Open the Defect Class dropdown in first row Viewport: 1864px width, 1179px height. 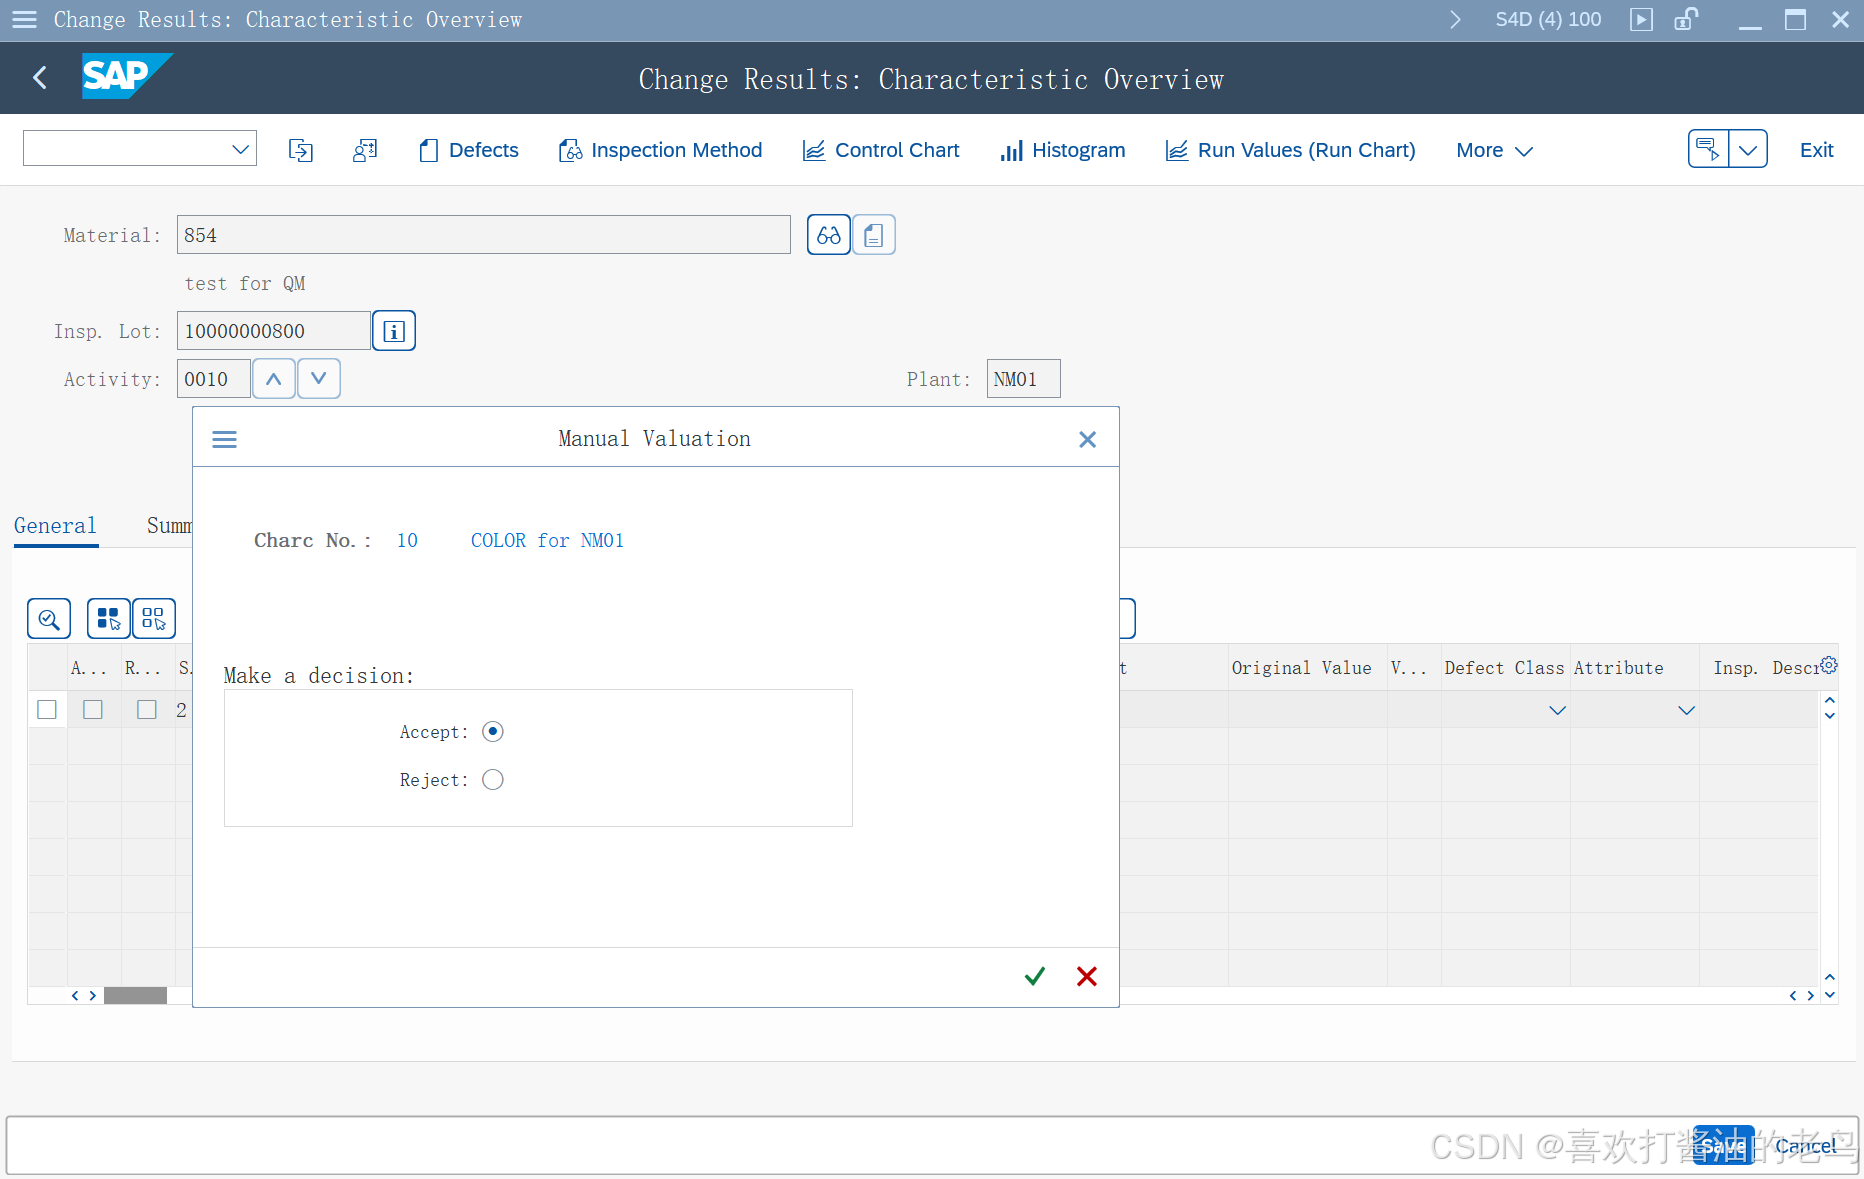click(x=1557, y=710)
